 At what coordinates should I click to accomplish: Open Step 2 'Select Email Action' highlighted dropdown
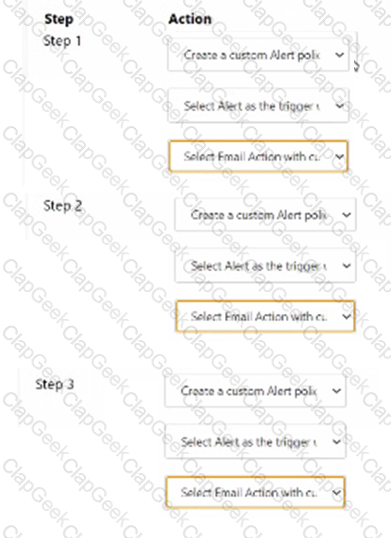(265, 316)
